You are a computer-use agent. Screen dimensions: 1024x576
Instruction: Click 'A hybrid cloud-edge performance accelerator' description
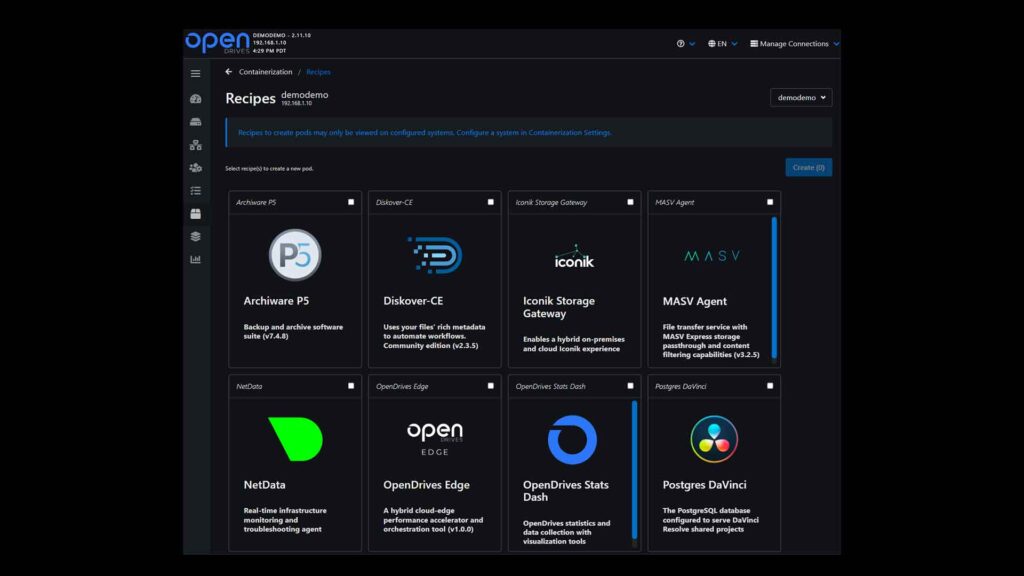[x=433, y=520]
